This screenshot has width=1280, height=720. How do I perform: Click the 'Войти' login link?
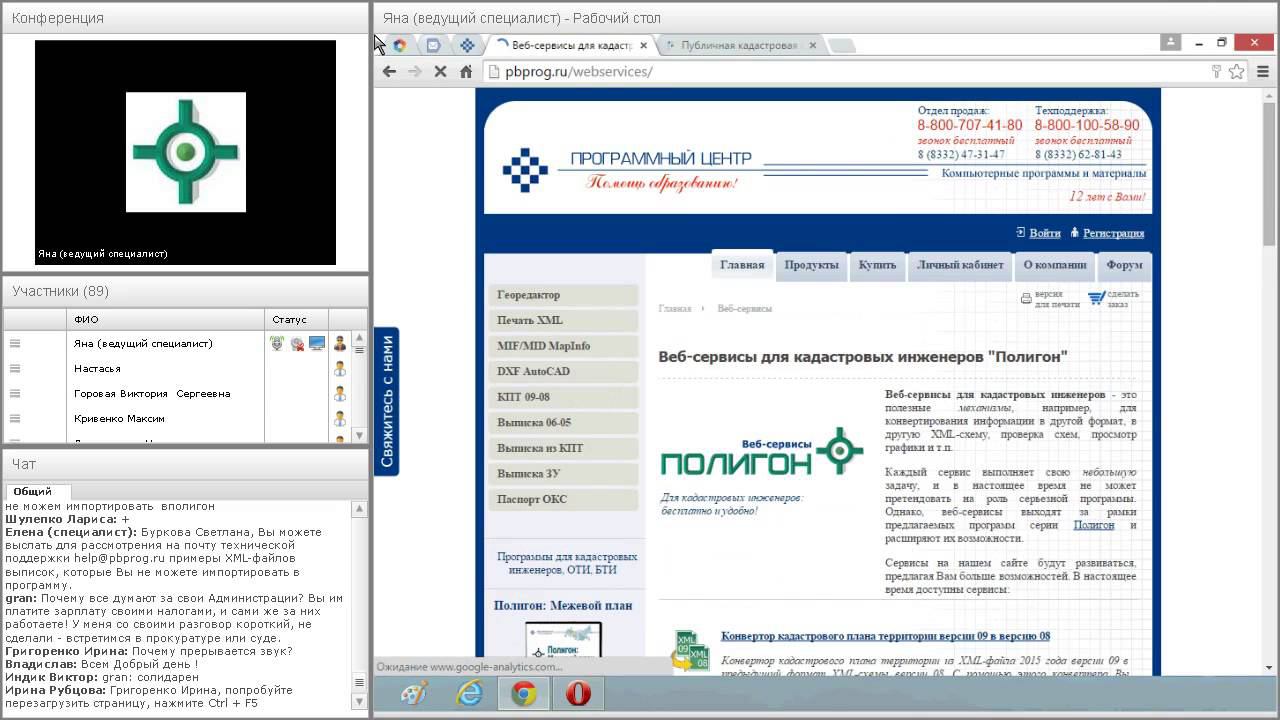click(1044, 233)
